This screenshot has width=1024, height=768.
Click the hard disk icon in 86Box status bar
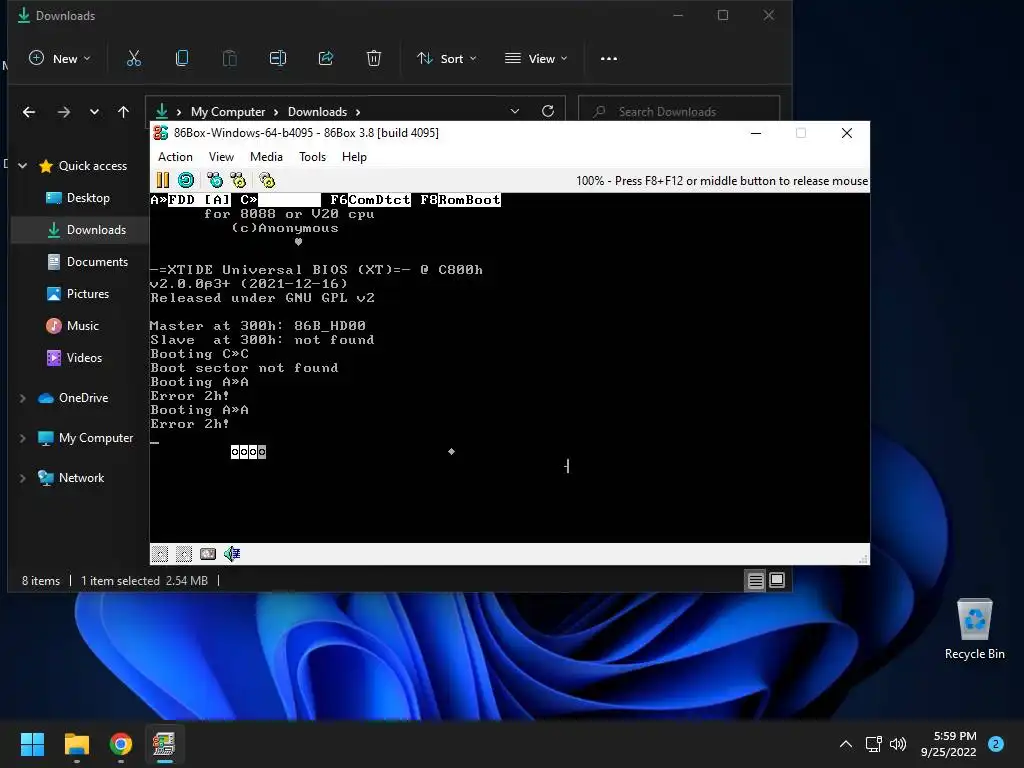(x=208, y=554)
